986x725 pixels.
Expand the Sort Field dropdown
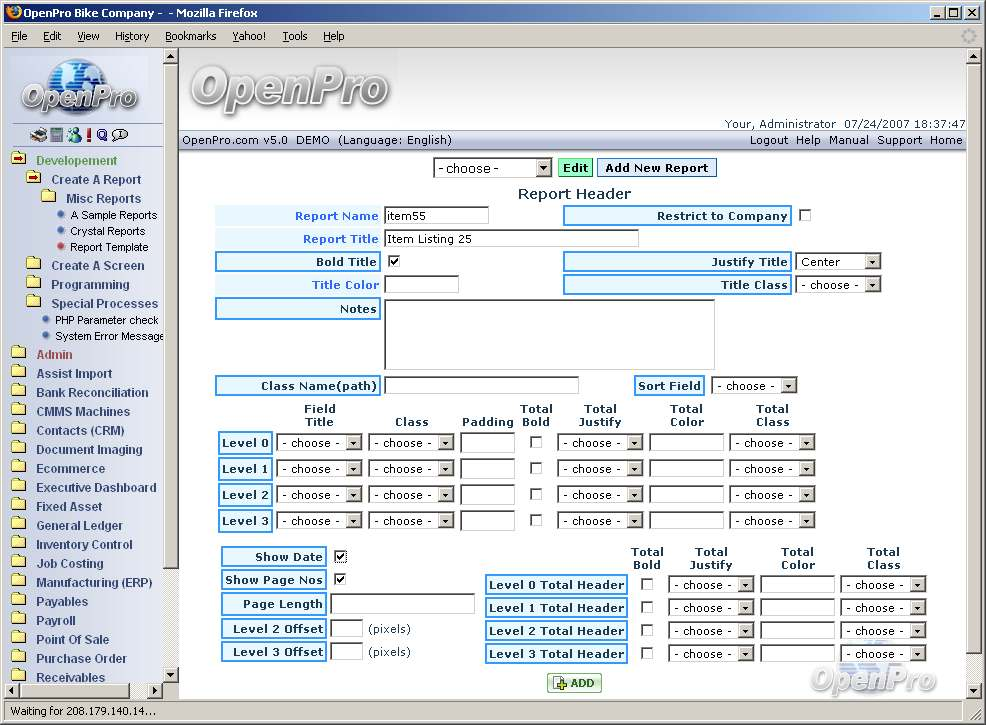[x=754, y=386]
